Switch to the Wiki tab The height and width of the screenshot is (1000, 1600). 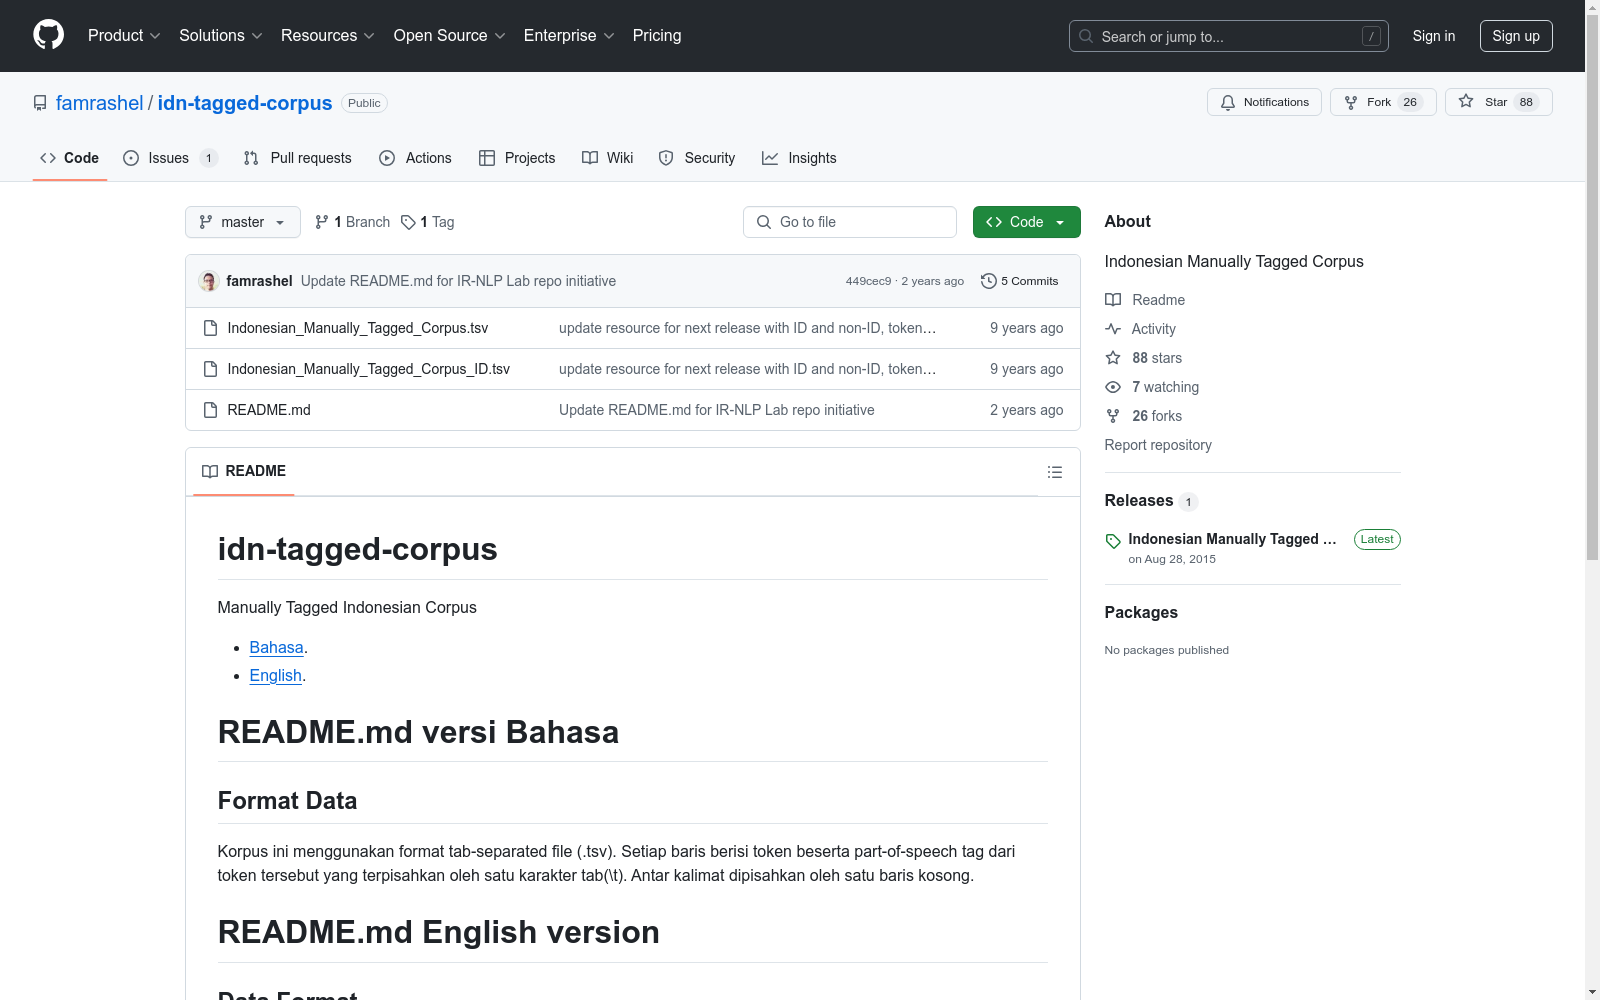click(x=608, y=158)
